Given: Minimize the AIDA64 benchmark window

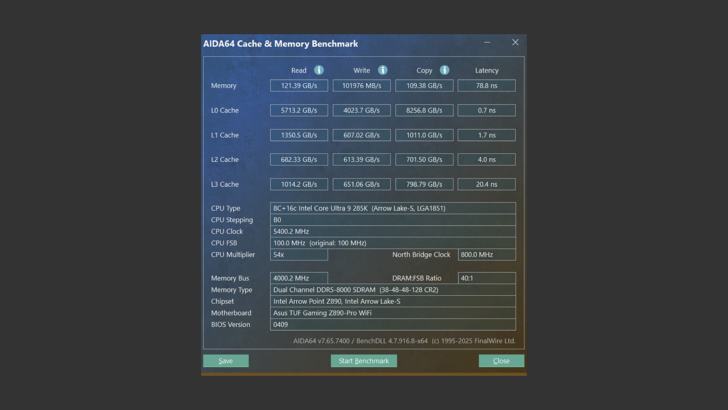Looking at the screenshot, I should pos(487,43).
